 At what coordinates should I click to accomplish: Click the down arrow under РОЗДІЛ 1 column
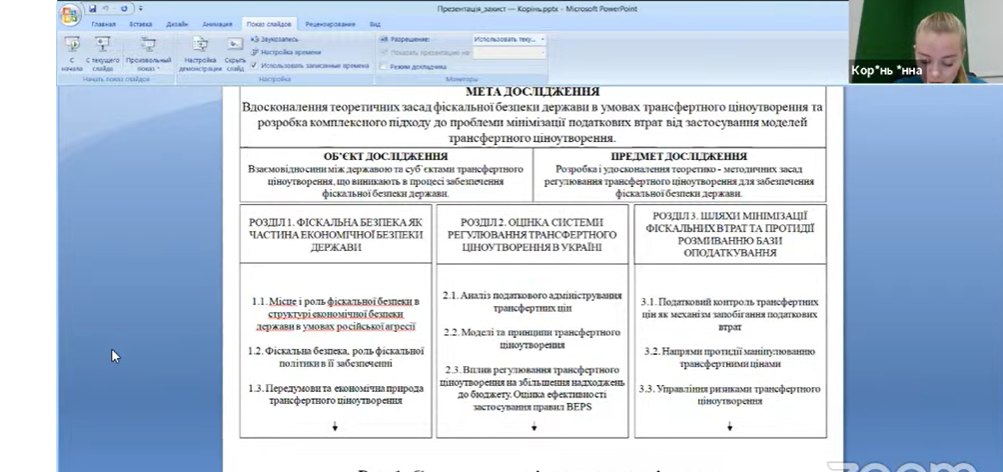pyautogui.click(x=335, y=427)
